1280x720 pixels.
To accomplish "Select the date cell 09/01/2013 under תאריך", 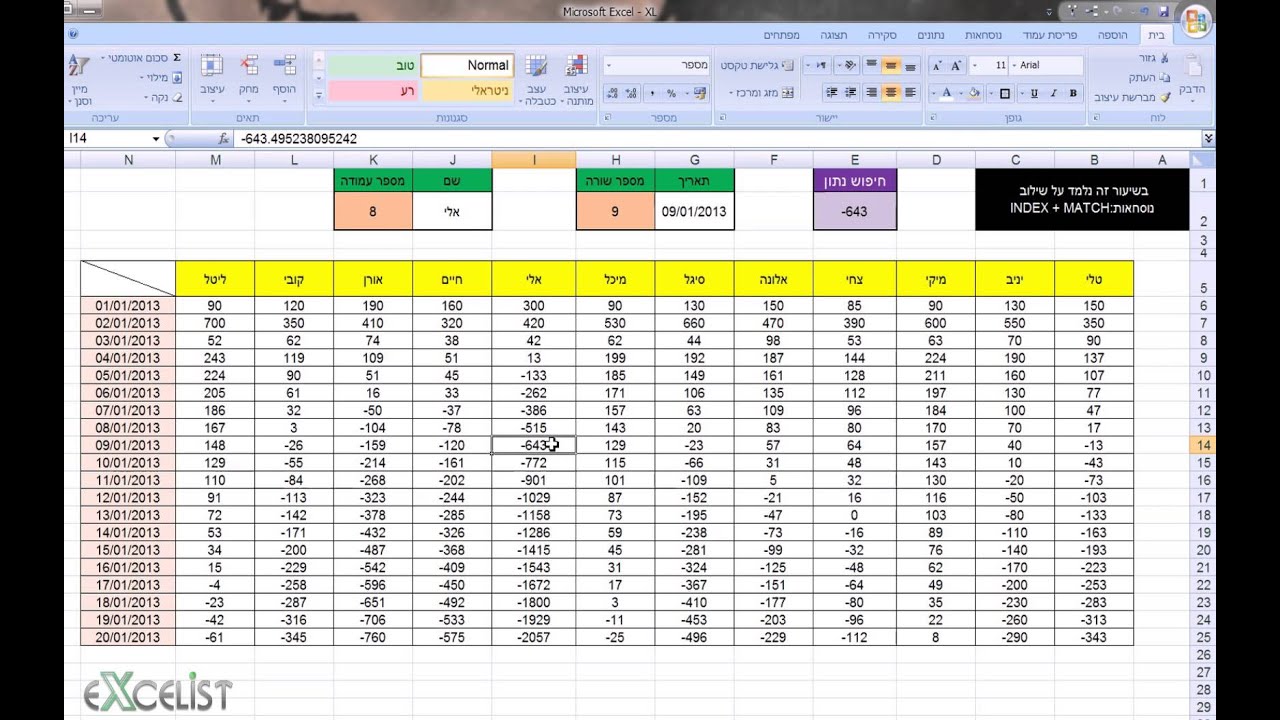I will click(694, 211).
